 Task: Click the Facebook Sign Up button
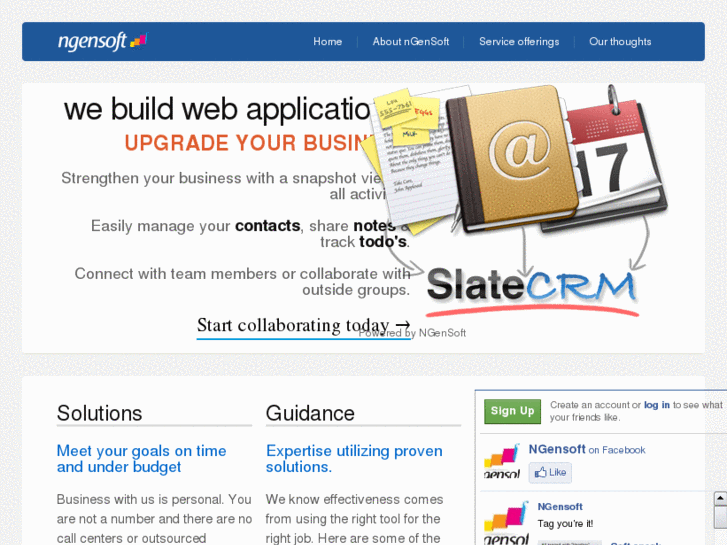coord(512,411)
